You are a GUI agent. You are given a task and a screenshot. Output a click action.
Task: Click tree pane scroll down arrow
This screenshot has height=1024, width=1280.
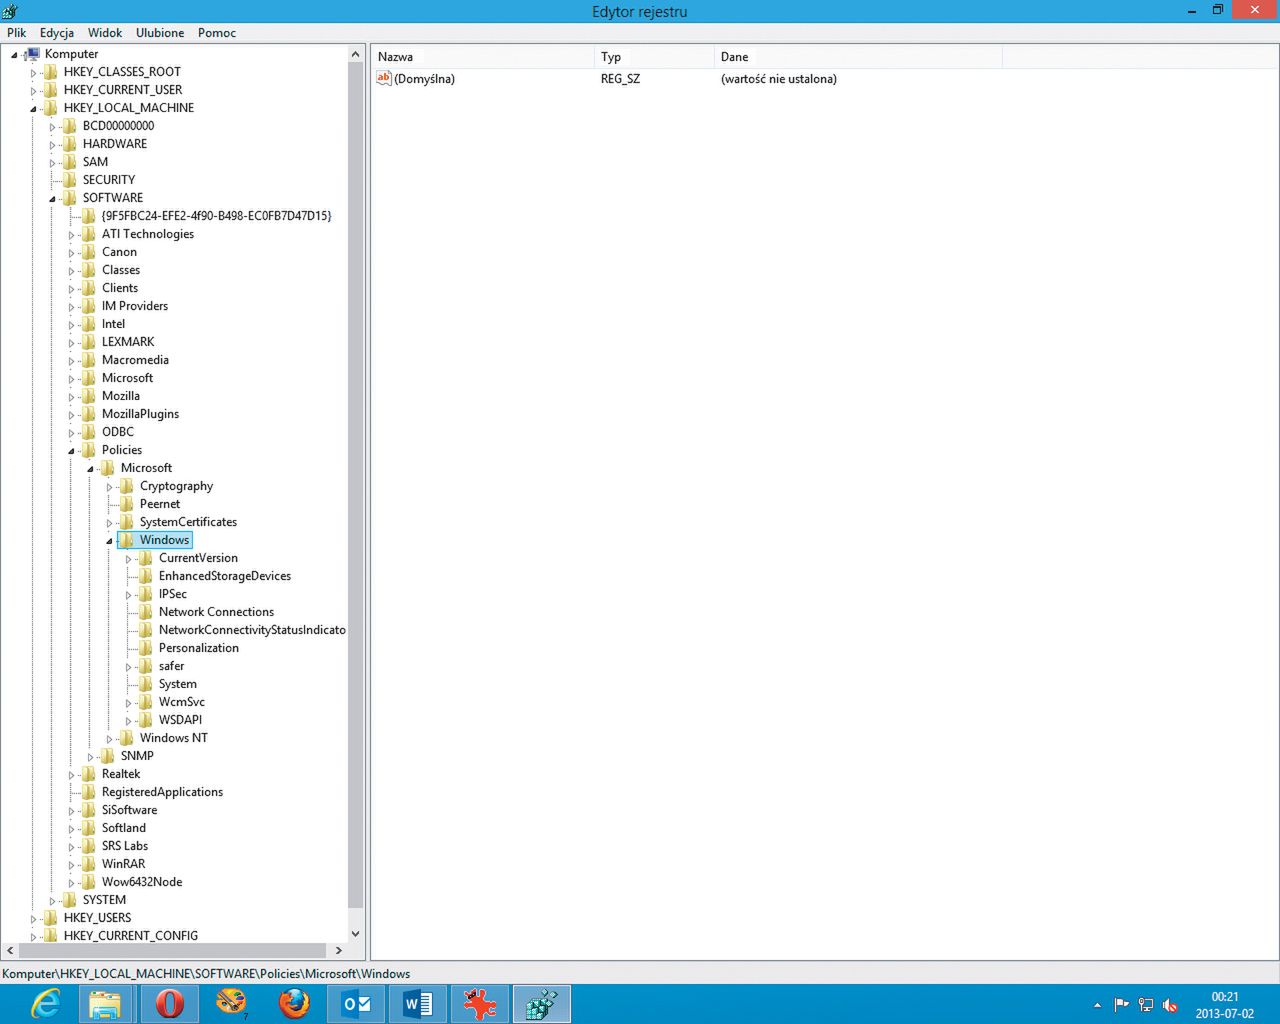point(355,934)
